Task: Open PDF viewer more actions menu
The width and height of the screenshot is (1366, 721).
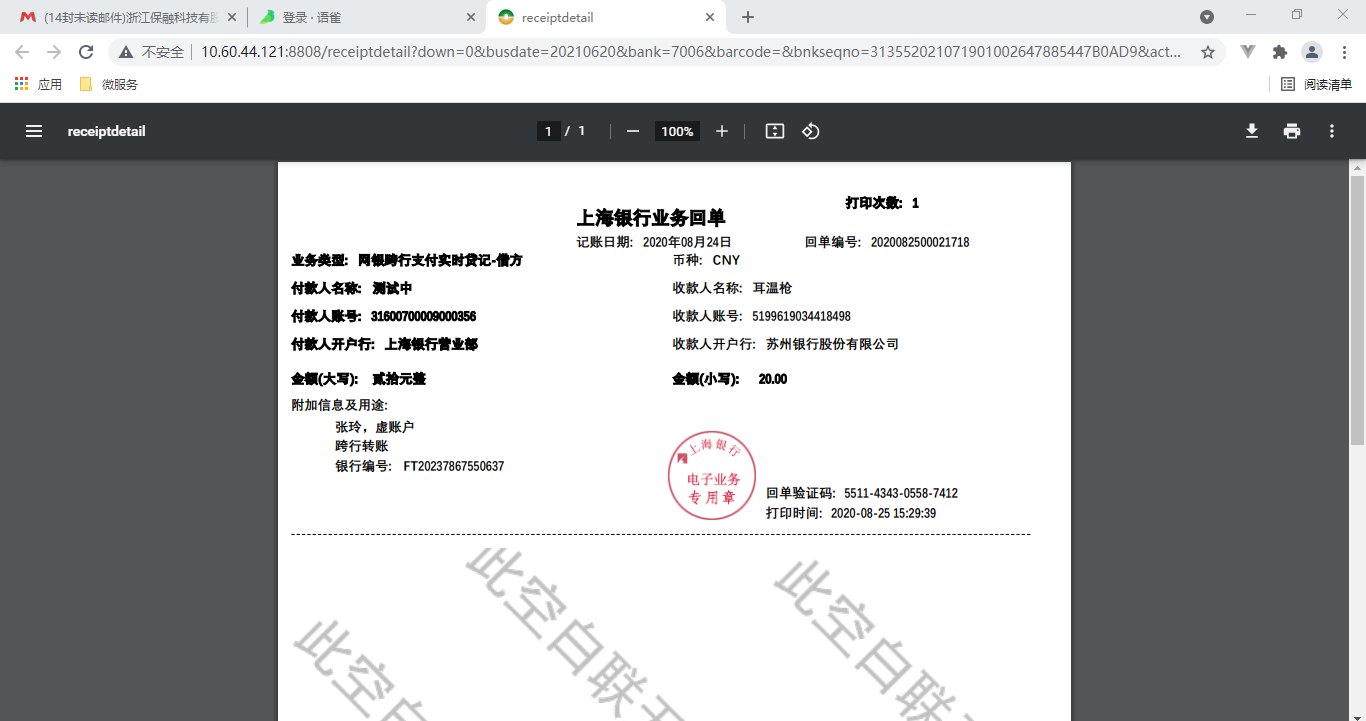Action: click(x=1332, y=131)
